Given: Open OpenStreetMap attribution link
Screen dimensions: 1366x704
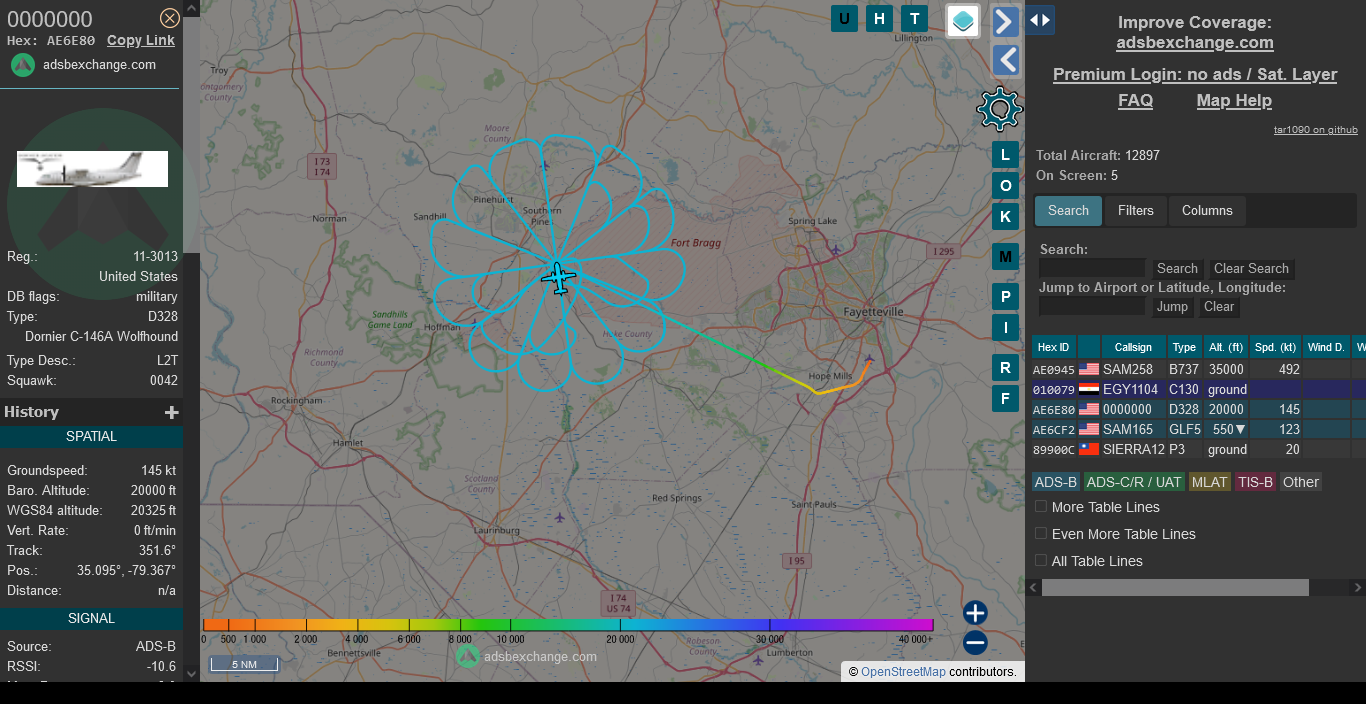Looking at the screenshot, I should (903, 672).
